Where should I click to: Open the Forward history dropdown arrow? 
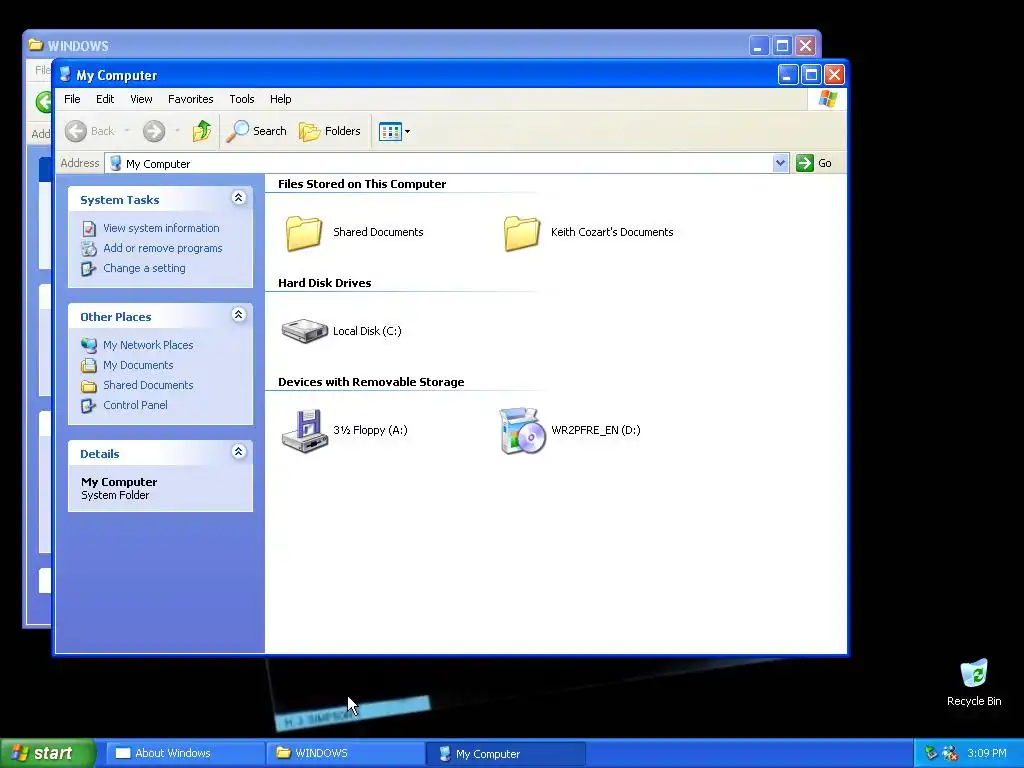pos(177,131)
